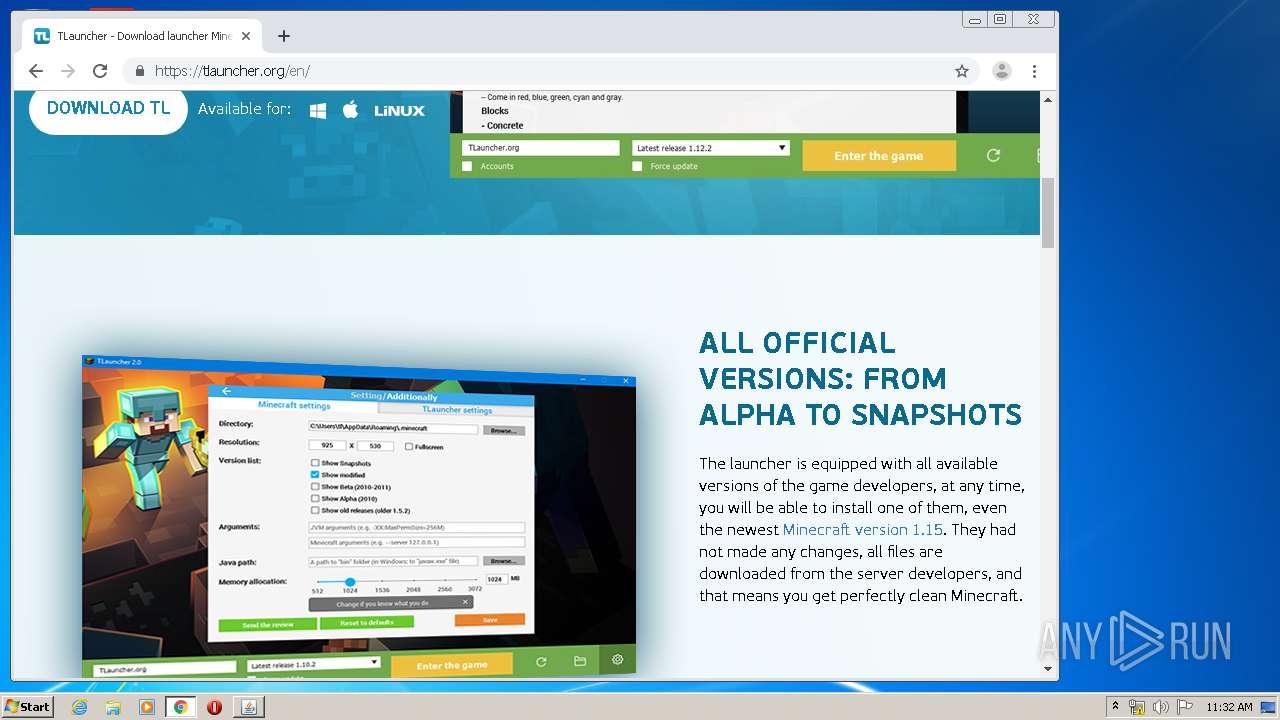Select the Minecraft settings tab
This screenshot has width=1280, height=720.
[x=294, y=405]
